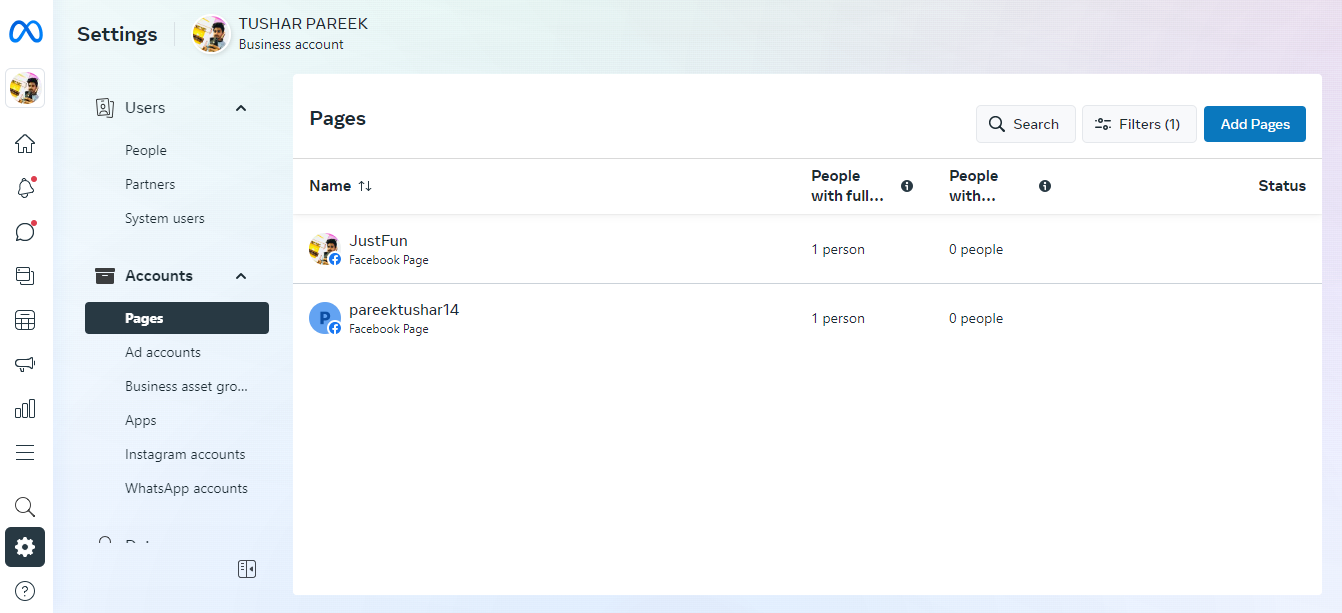Go to Ad accounts settings
This screenshot has height=613, width=1342.
(163, 352)
